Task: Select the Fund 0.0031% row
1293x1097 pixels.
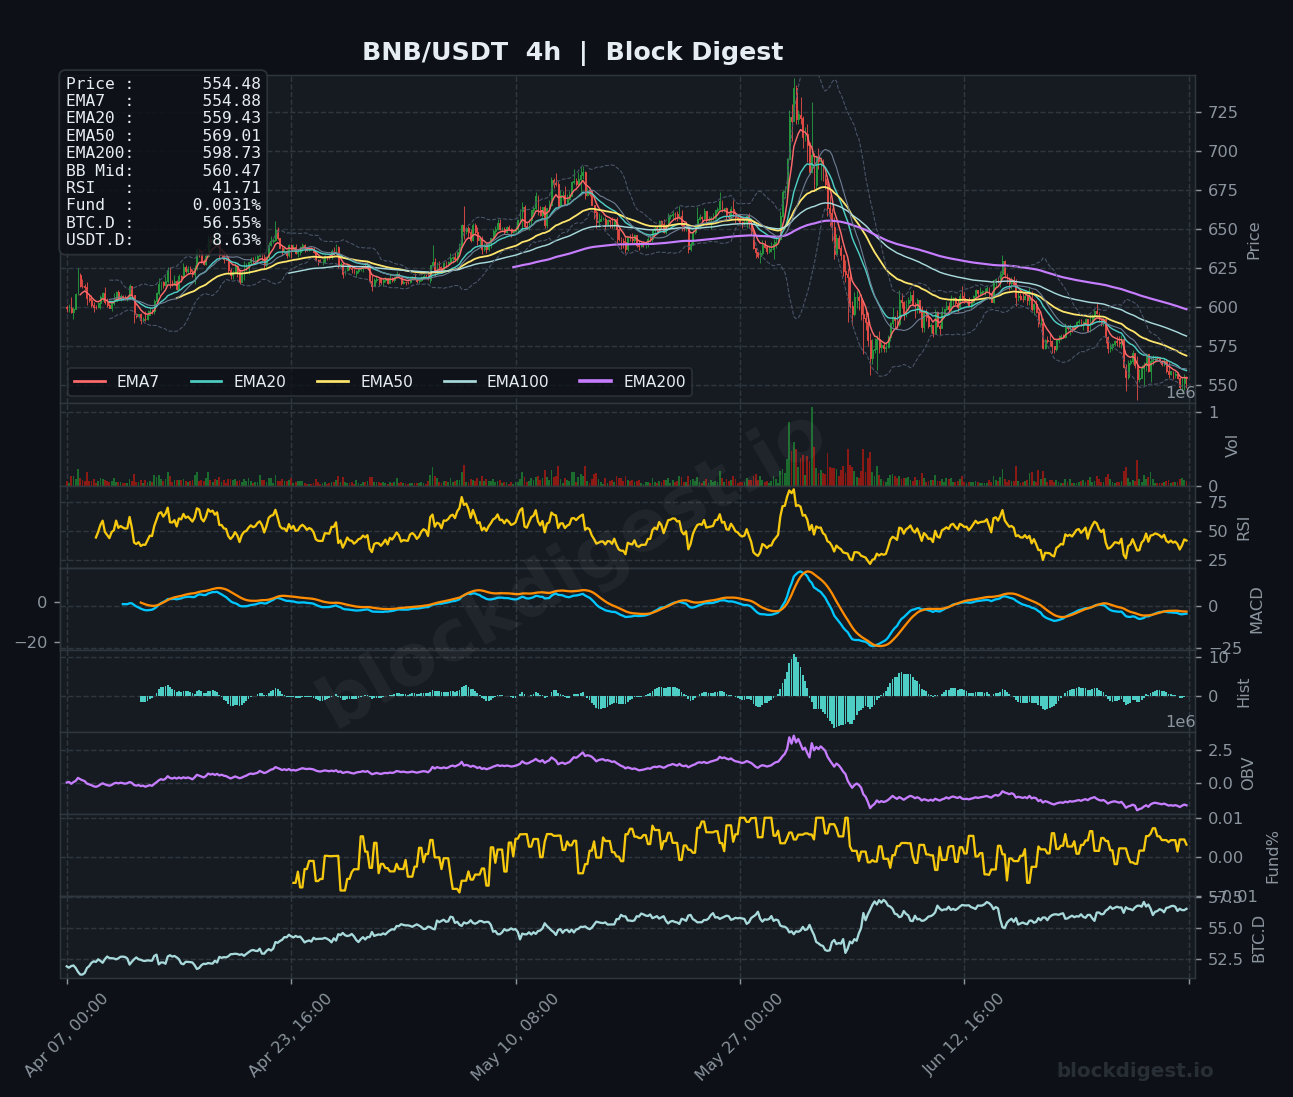Action: point(163,205)
